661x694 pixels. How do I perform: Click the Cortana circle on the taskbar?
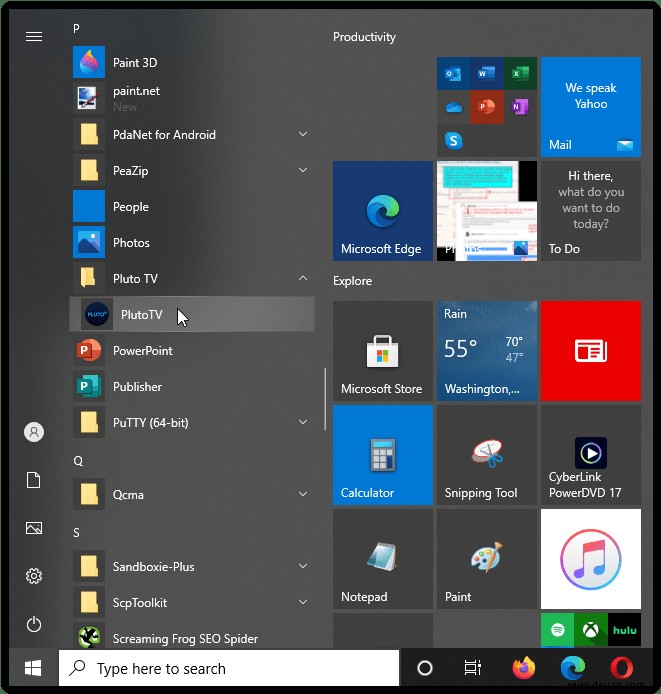[425, 667]
